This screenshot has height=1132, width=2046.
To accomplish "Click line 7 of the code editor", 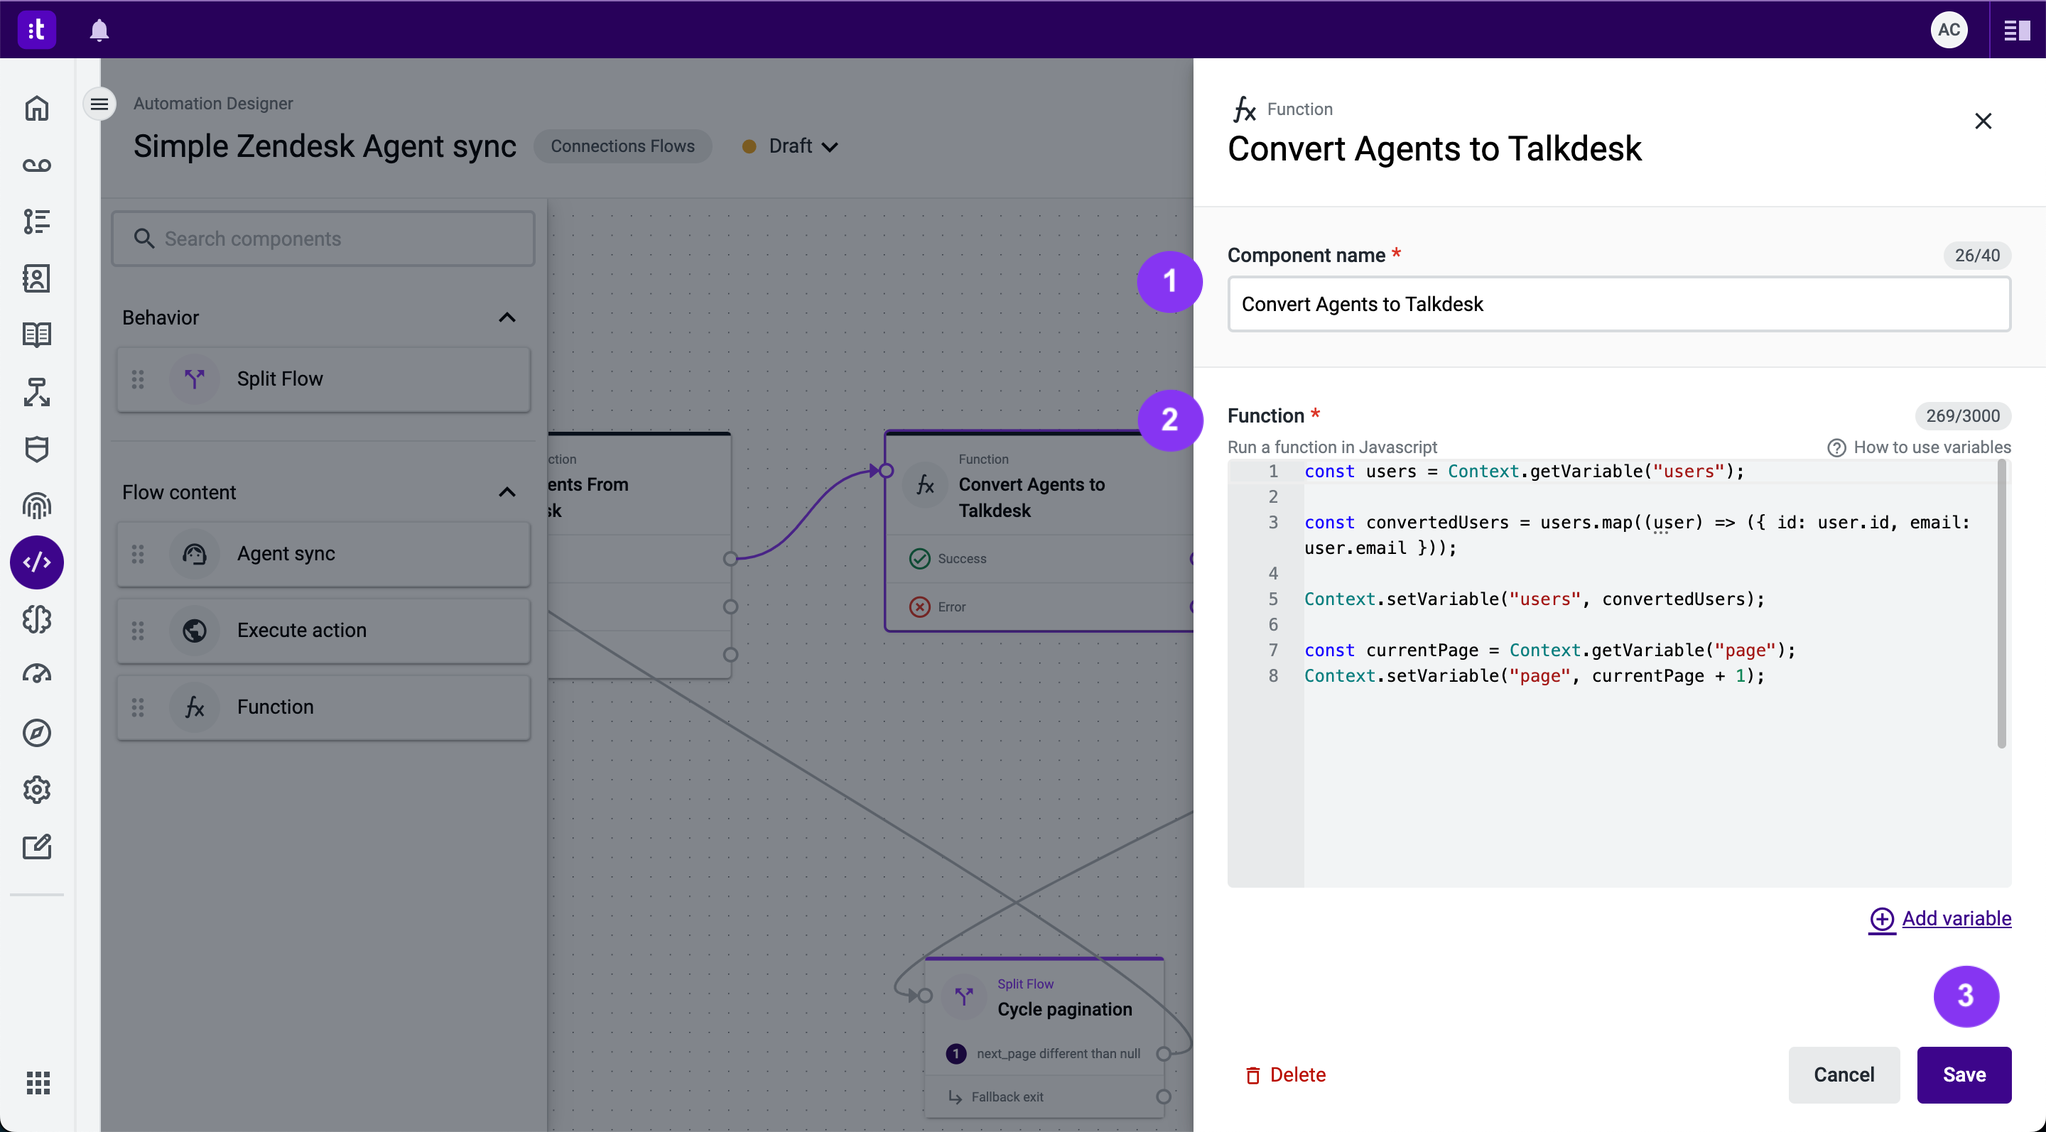I will (x=1550, y=650).
